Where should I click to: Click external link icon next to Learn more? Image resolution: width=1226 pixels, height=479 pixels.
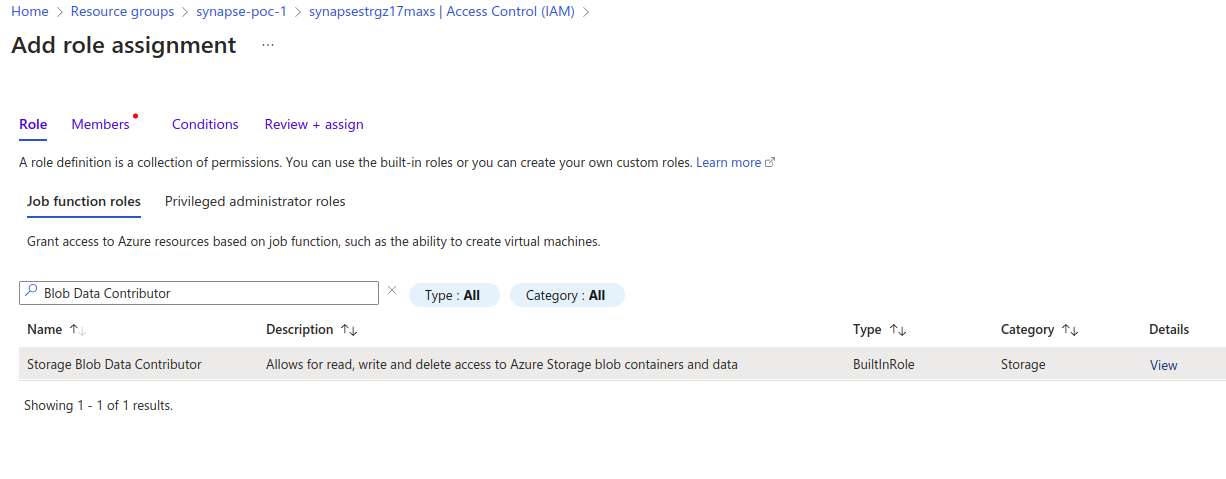coord(770,163)
